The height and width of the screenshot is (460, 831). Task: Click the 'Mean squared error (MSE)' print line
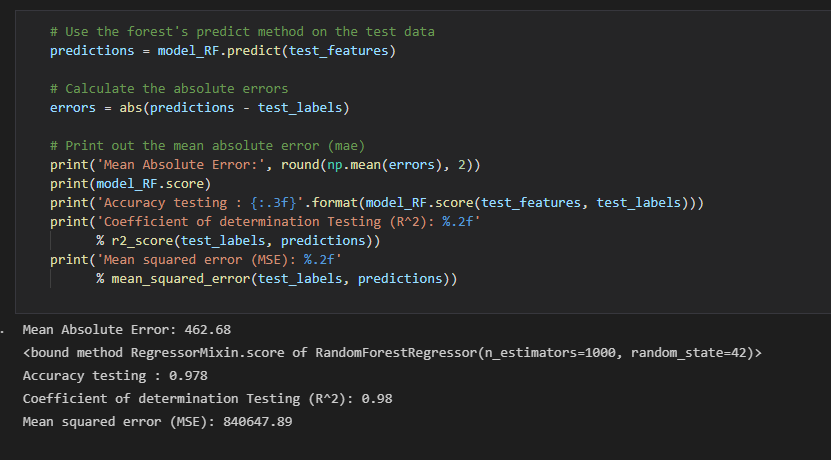point(196,260)
